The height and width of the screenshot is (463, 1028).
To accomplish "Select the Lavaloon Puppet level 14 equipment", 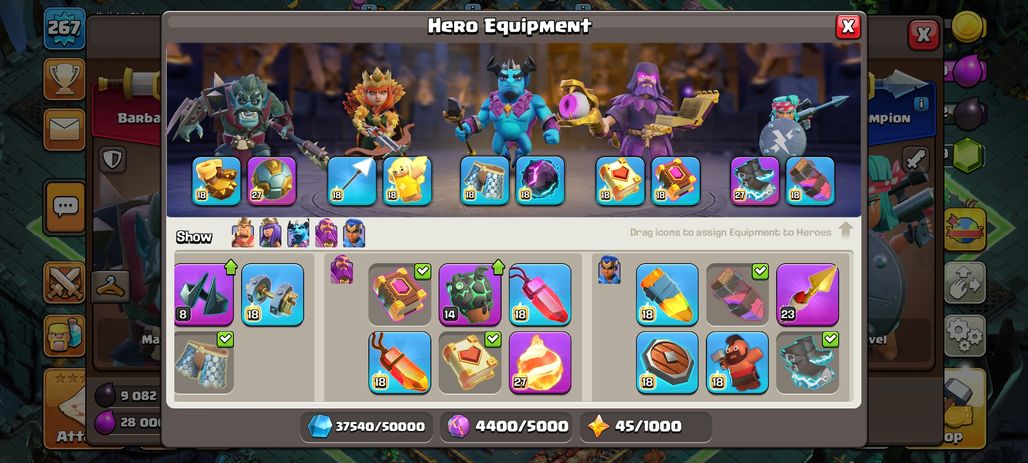I will pos(469,294).
